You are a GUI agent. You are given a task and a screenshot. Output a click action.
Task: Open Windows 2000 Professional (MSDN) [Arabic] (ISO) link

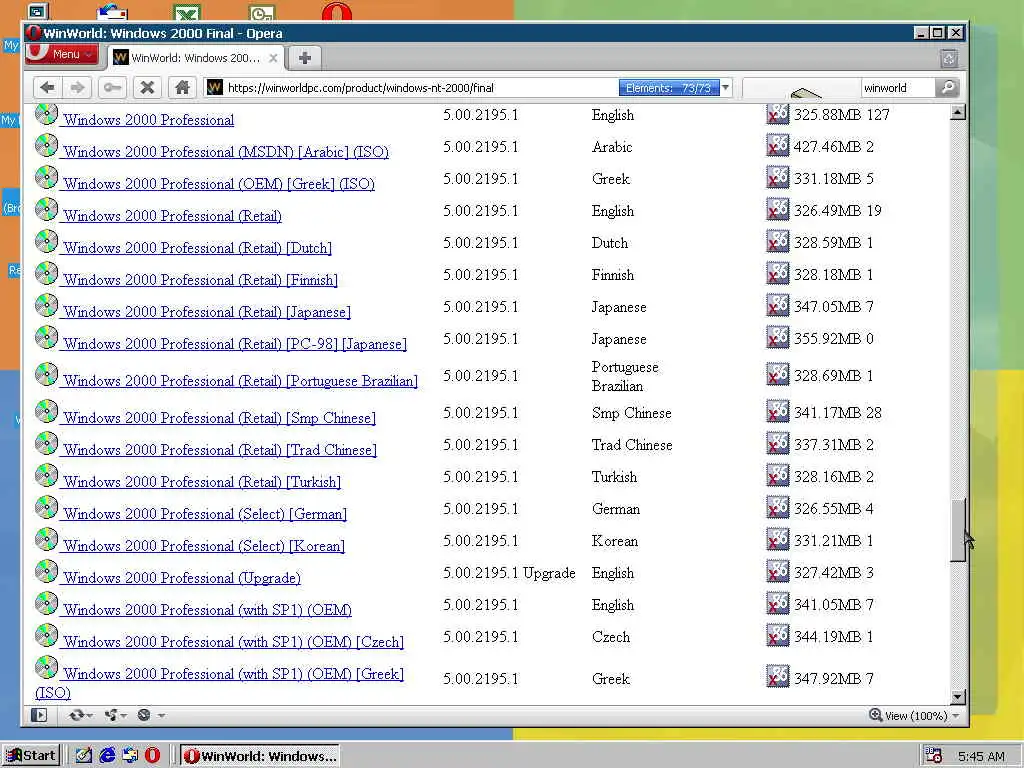coord(226,152)
